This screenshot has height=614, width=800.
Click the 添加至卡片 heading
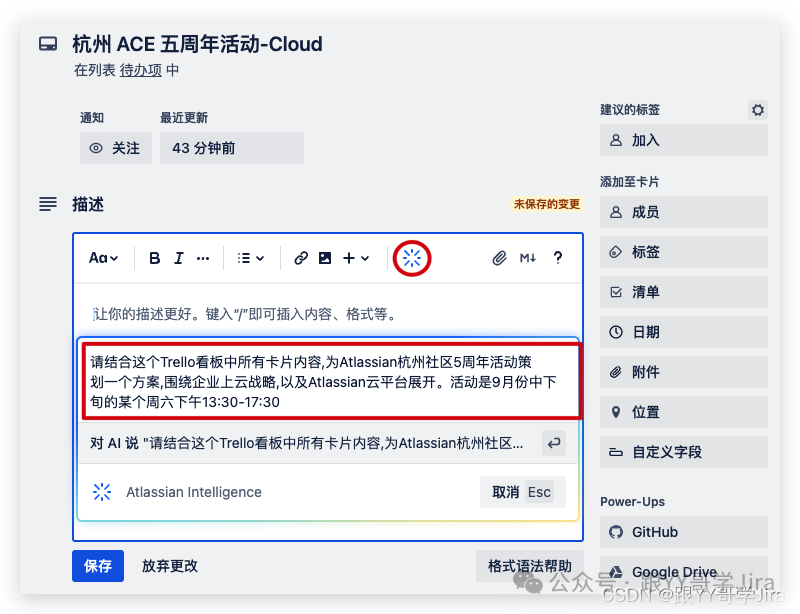point(630,182)
